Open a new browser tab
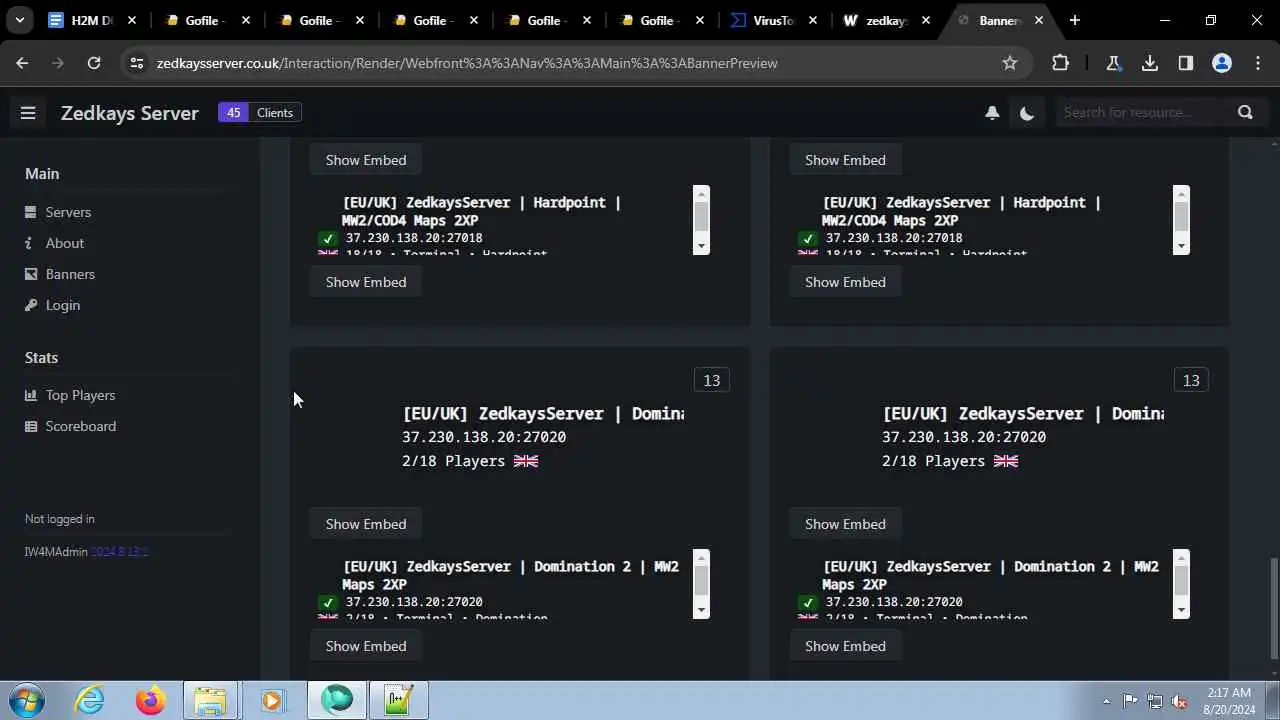Viewport: 1280px width, 720px height. pos(1075,20)
